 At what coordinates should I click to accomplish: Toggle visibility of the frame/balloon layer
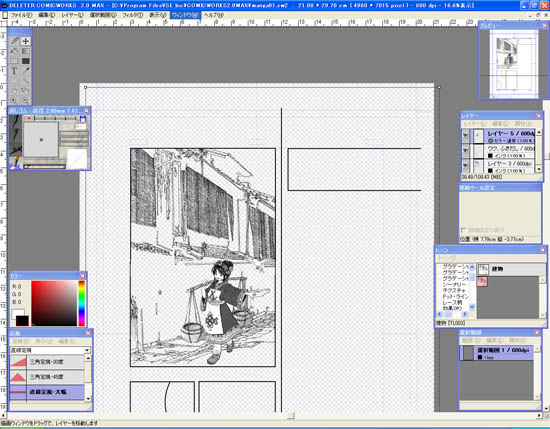coord(465,151)
